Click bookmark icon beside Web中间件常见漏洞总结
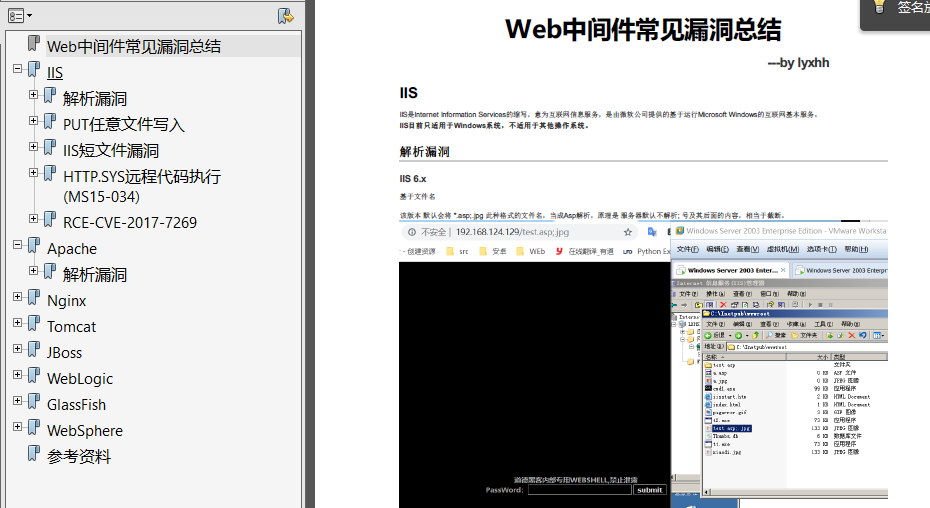 [34, 44]
